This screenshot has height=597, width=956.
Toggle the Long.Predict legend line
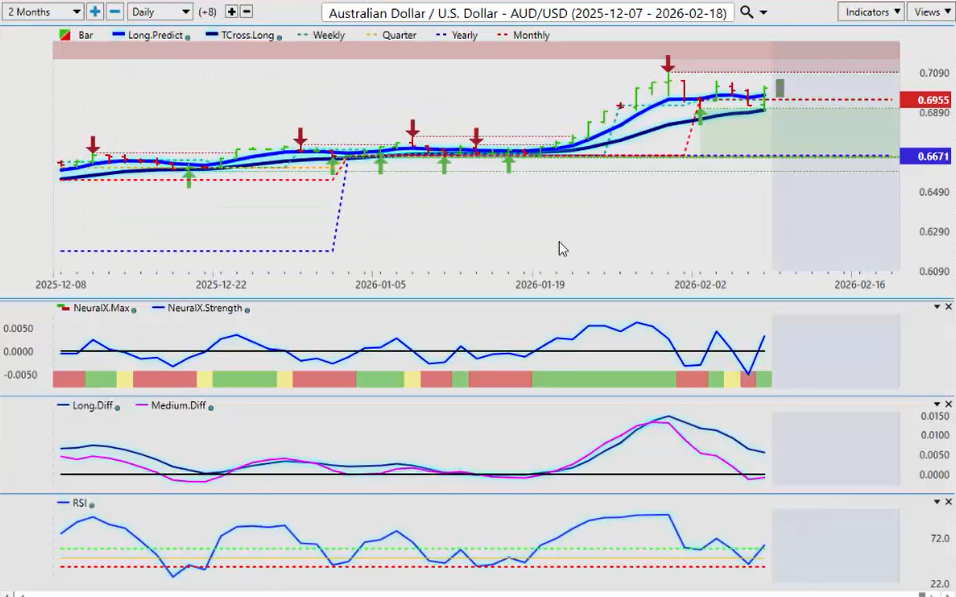[150, 35]
